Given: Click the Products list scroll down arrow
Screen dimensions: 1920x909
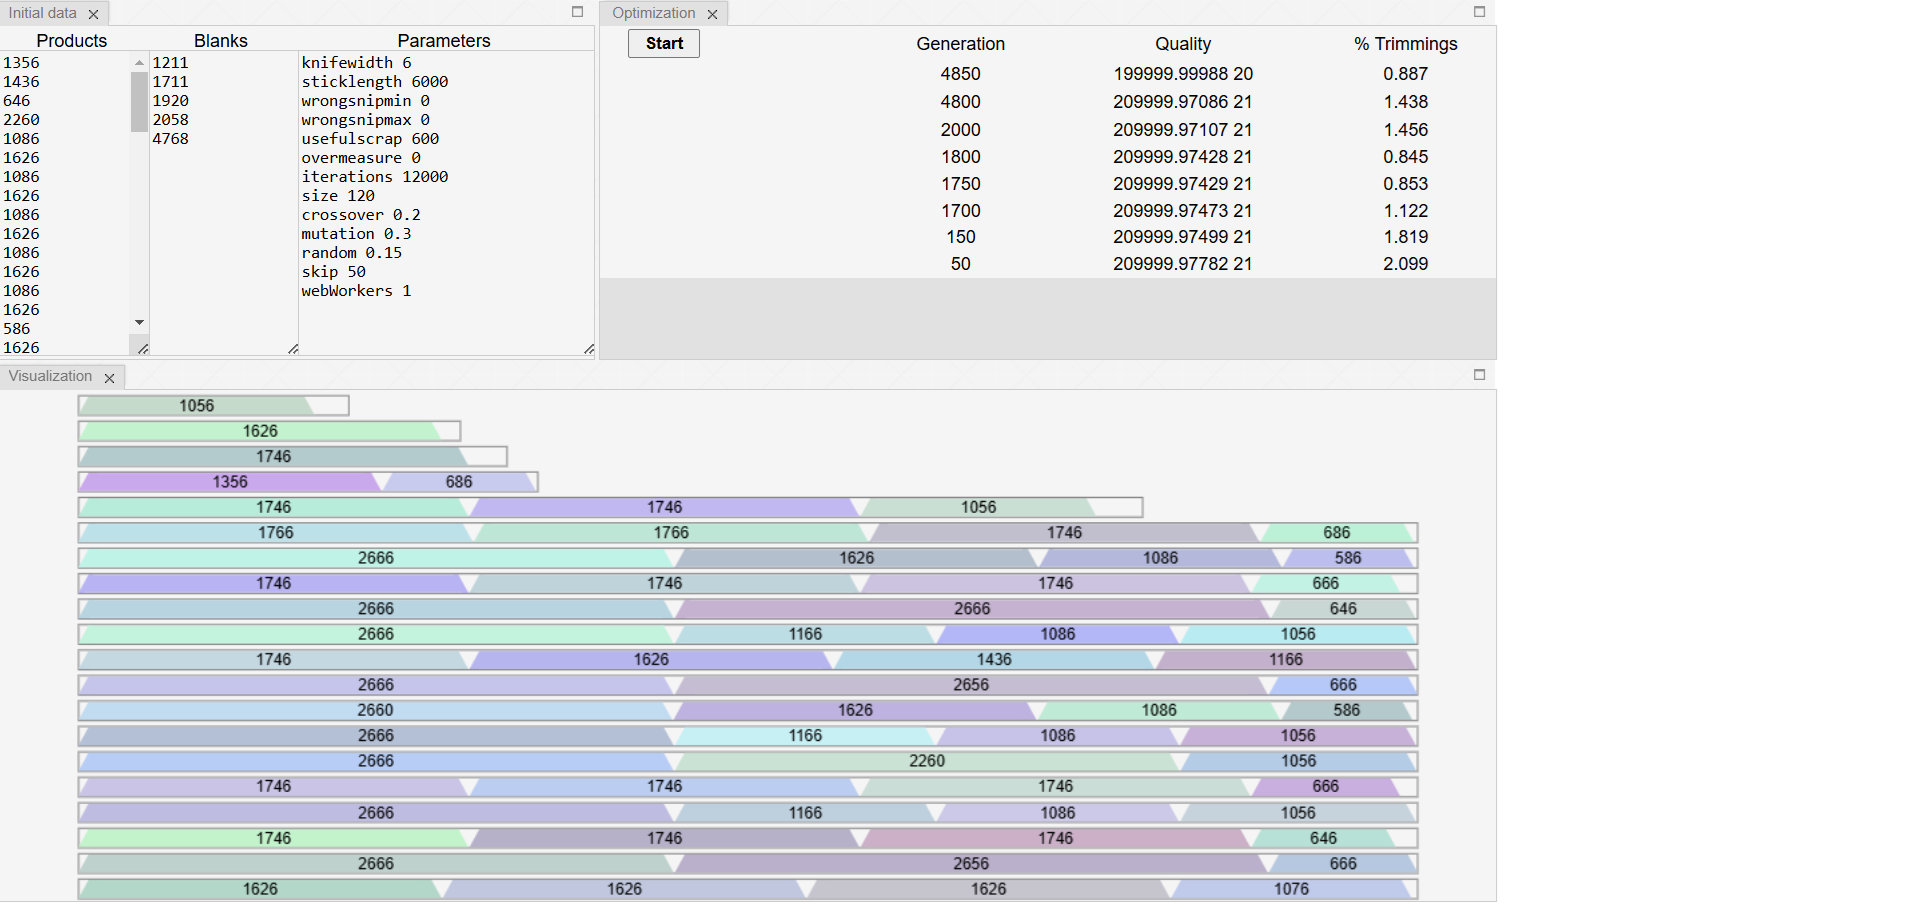Looking at the screenshot, I should [139, 322].
